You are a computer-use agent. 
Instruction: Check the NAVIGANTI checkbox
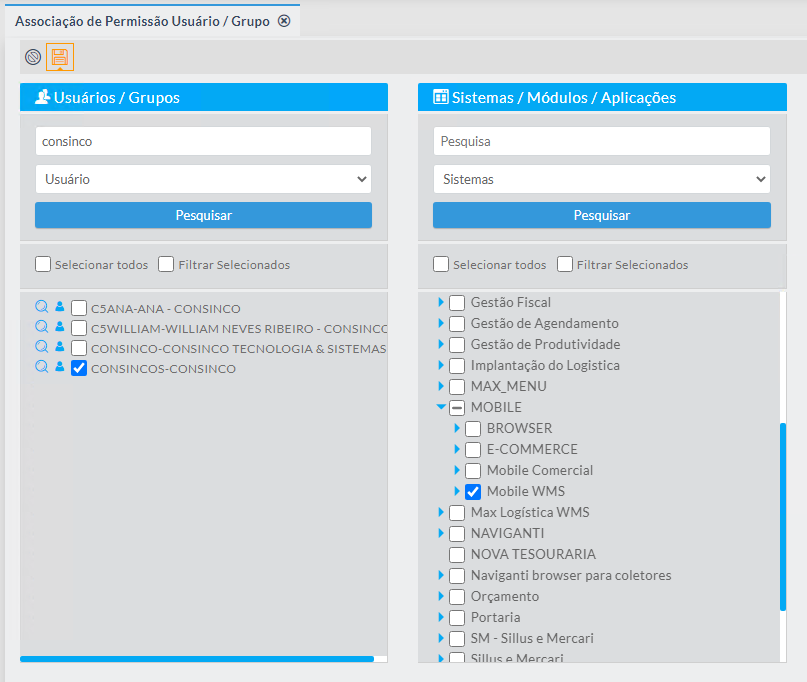pyautogui.click(x=457, y=534)
